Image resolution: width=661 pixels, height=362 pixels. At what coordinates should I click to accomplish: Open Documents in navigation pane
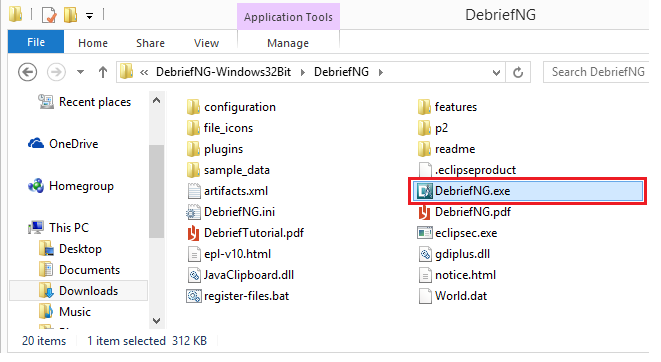(x=79, y=270)
